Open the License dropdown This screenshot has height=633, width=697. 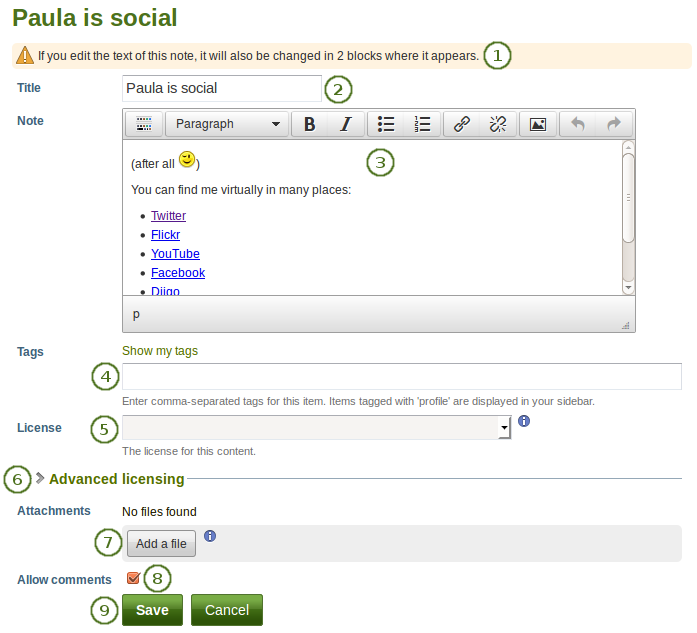click(x=316, y=427)
